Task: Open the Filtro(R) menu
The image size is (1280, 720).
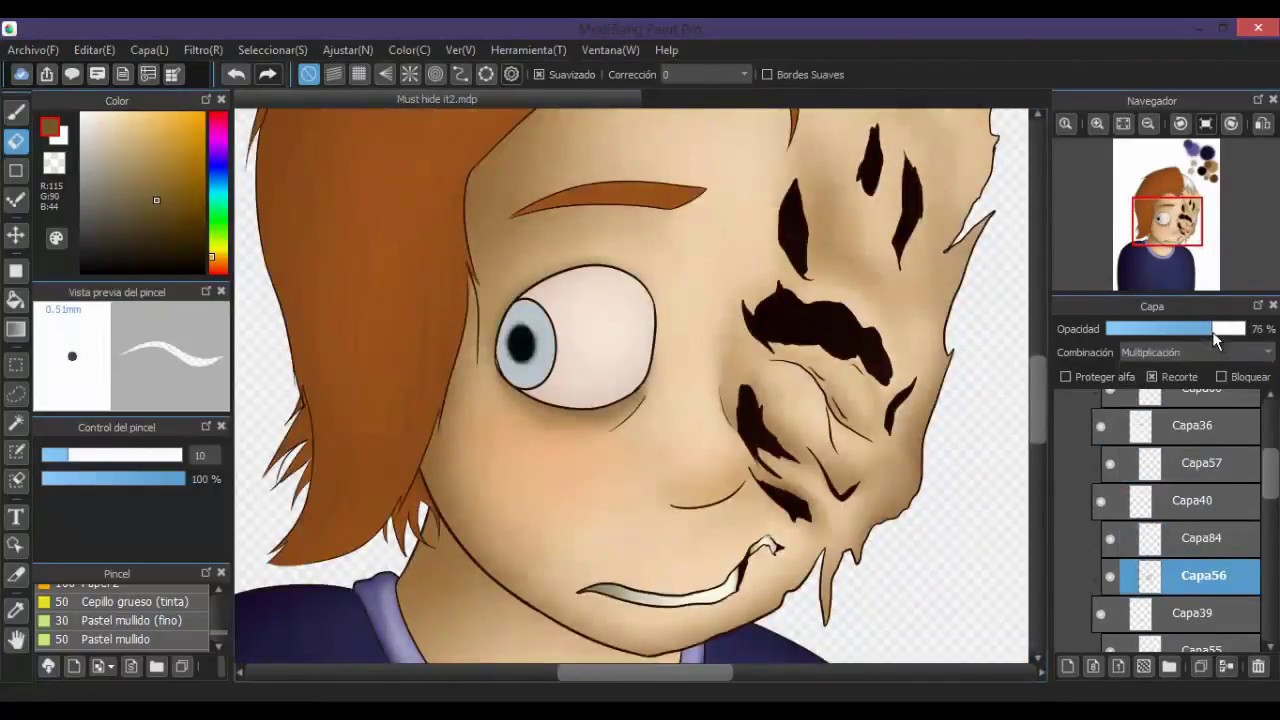Action: pos(203,50)
